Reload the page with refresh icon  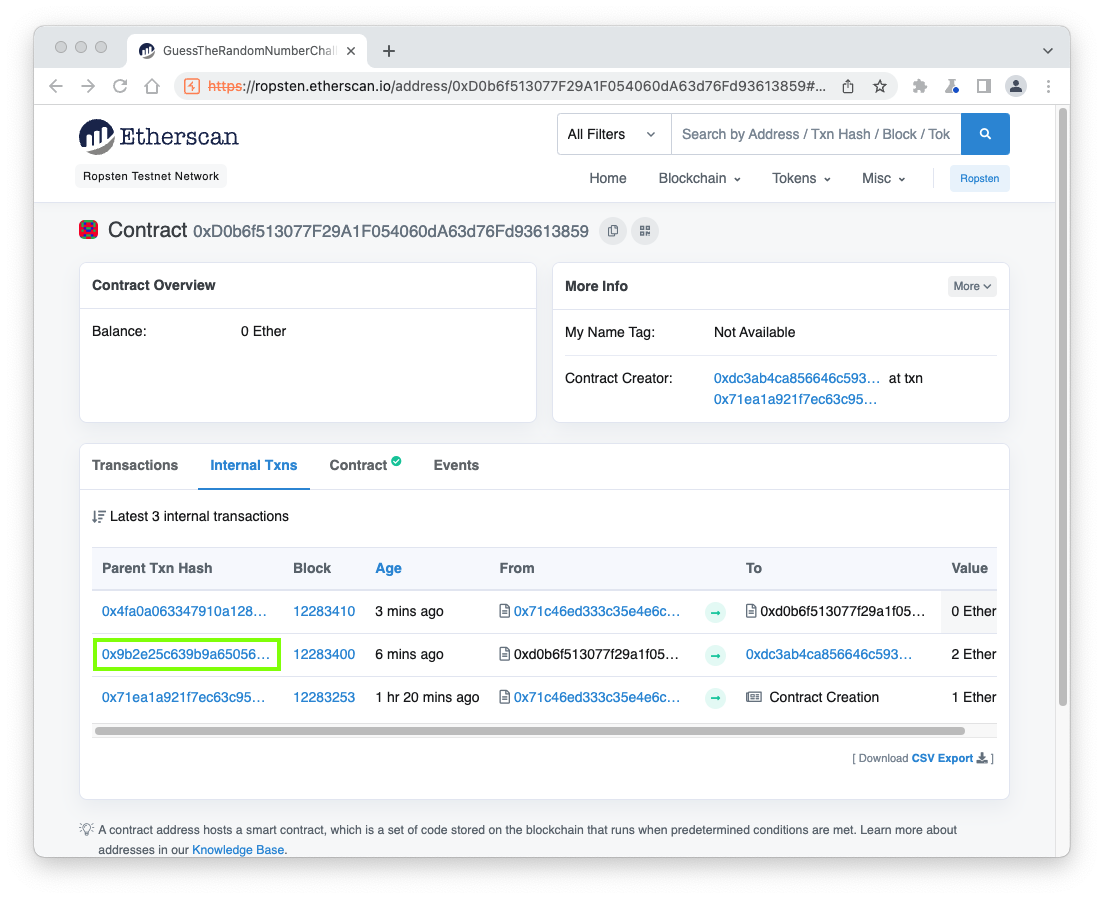[x=120, y=86]
